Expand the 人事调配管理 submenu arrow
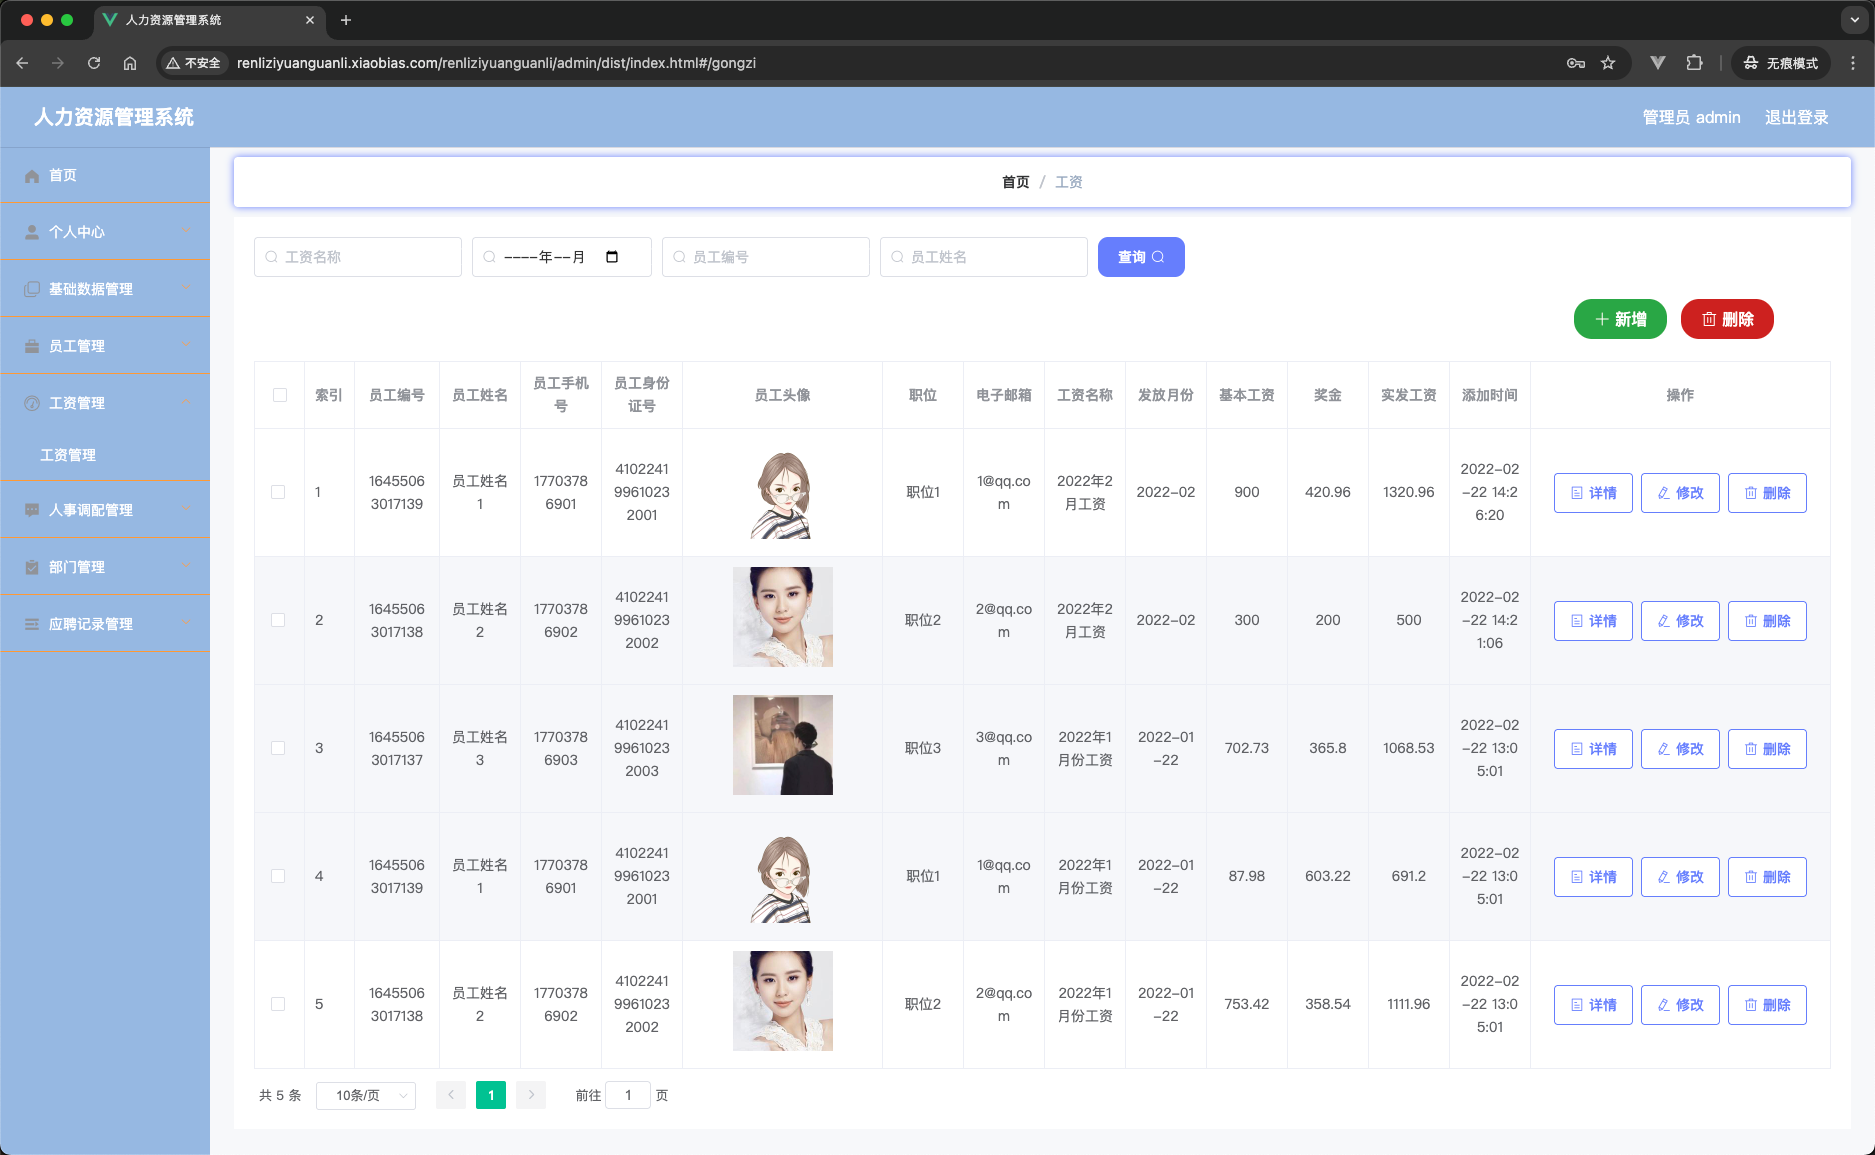 click(185, 510)
